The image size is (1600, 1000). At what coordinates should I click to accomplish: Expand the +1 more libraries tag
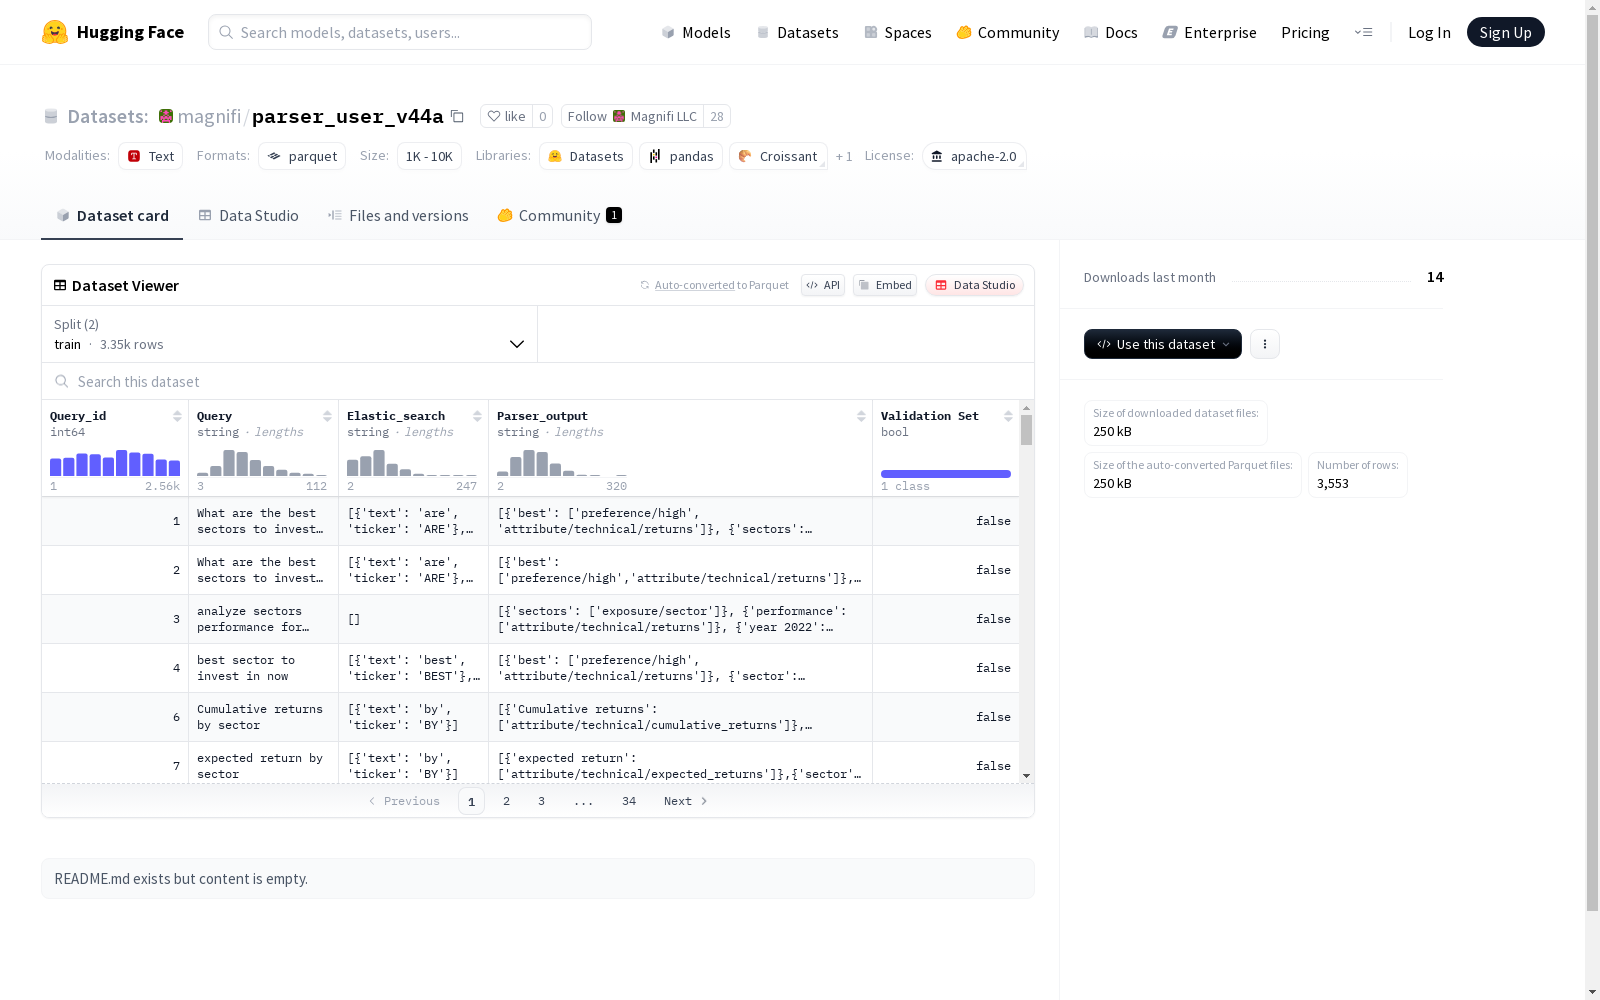coord(844,156)
